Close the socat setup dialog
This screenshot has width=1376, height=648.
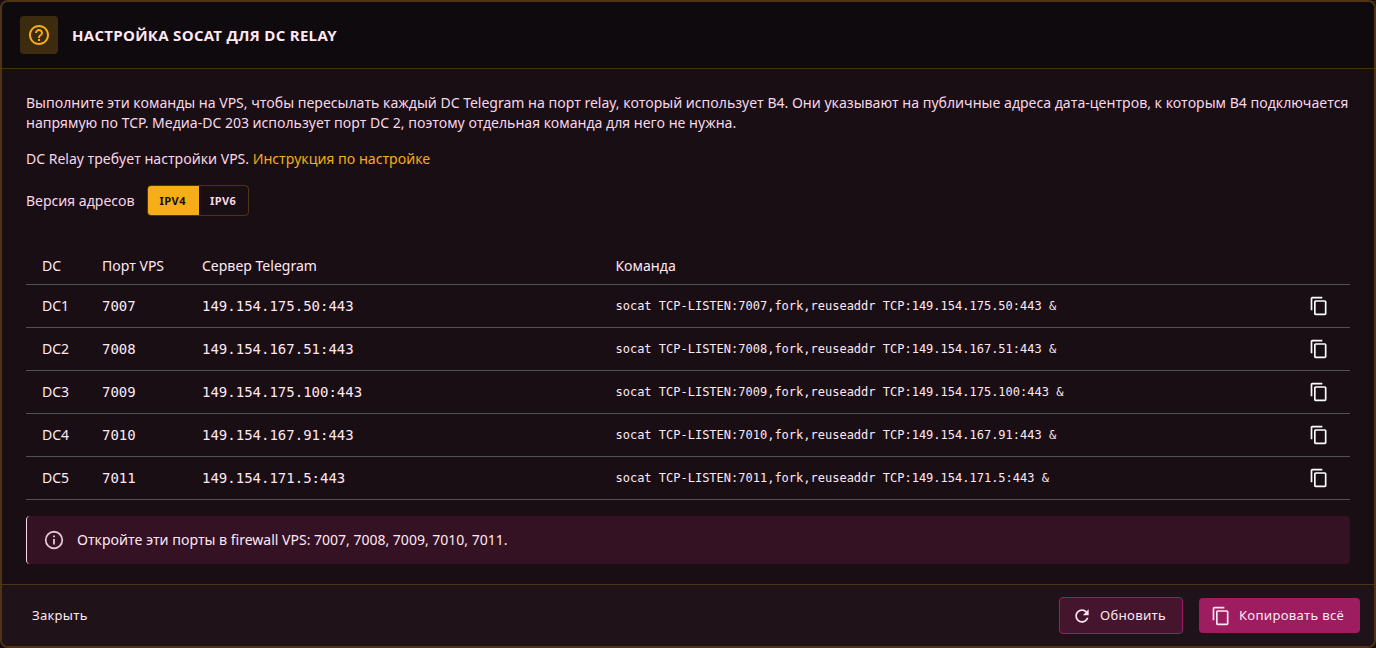tap(59, 615)
